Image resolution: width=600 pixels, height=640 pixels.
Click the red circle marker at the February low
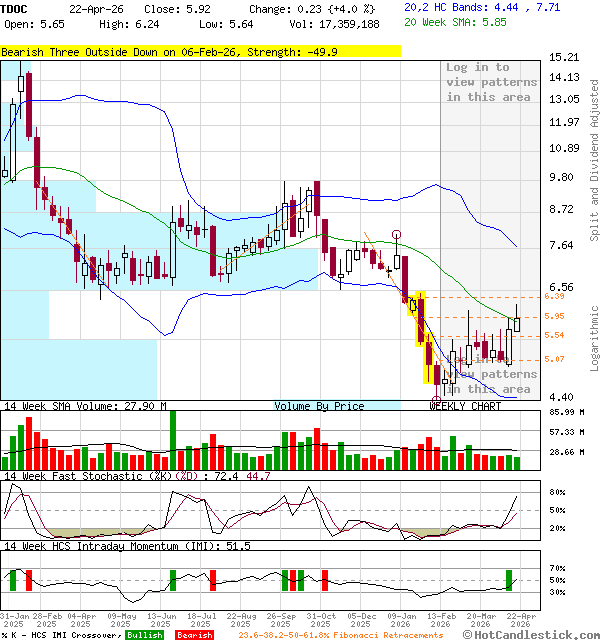point(437,400)
